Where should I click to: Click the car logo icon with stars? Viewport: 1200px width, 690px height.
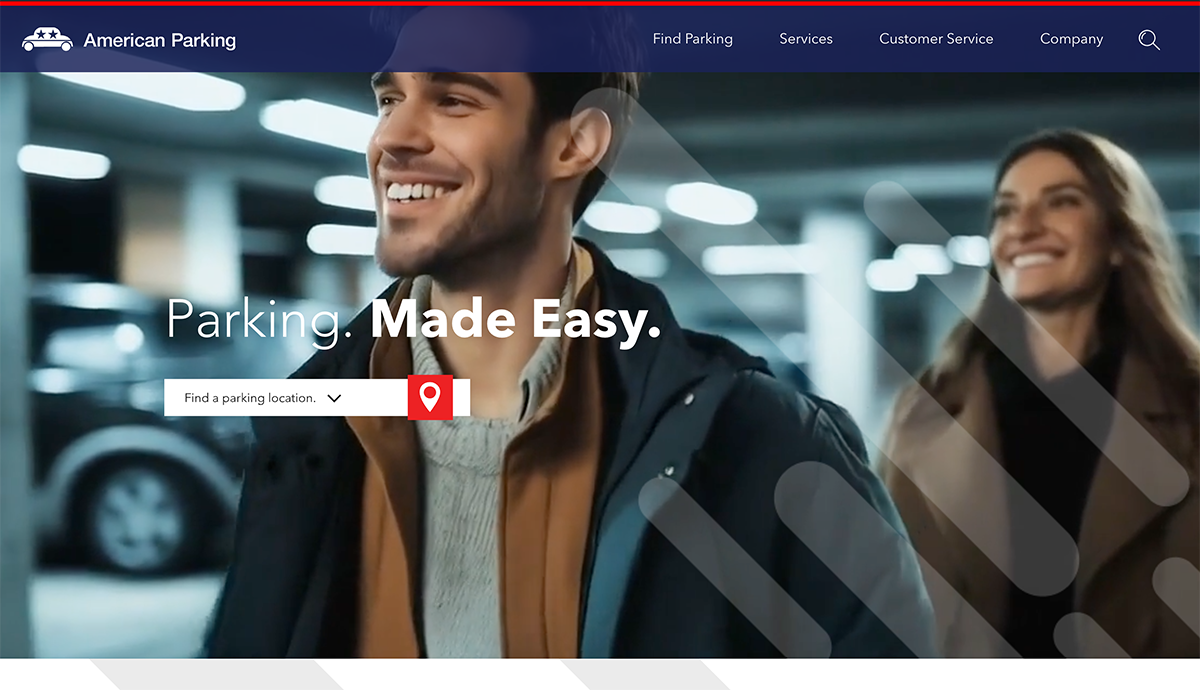(x=47, y=39)
